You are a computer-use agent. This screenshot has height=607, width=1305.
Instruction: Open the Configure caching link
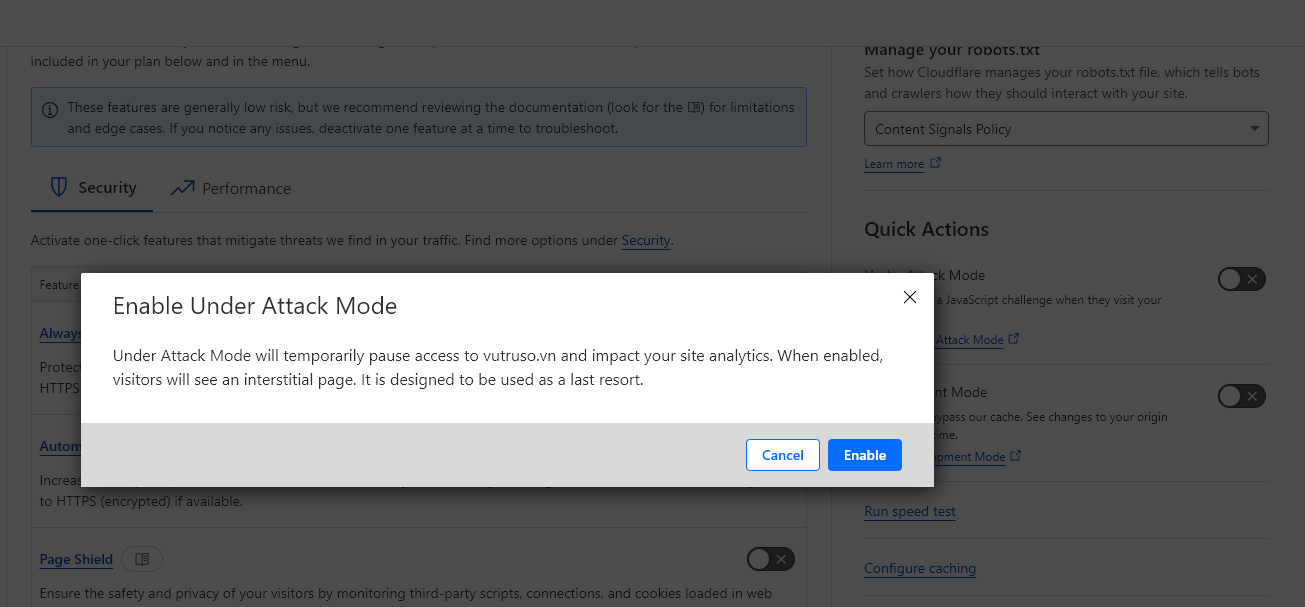tap(919, 568)
